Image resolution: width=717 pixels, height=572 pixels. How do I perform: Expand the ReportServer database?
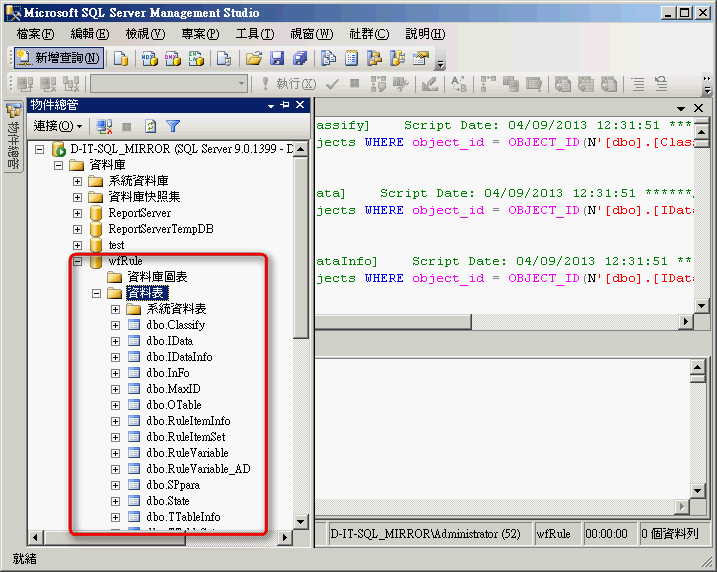coord(77,213)
